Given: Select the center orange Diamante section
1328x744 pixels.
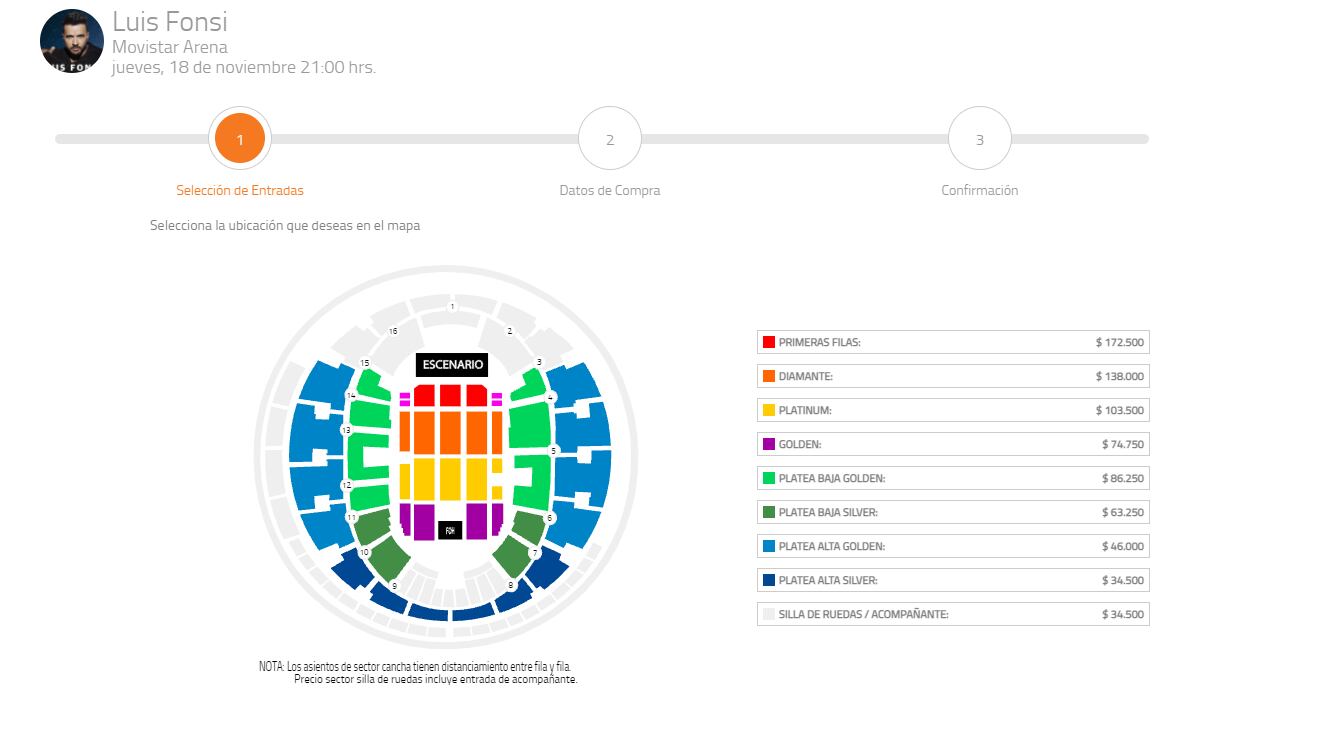Looking at the screenshot, I should (450, 433).
